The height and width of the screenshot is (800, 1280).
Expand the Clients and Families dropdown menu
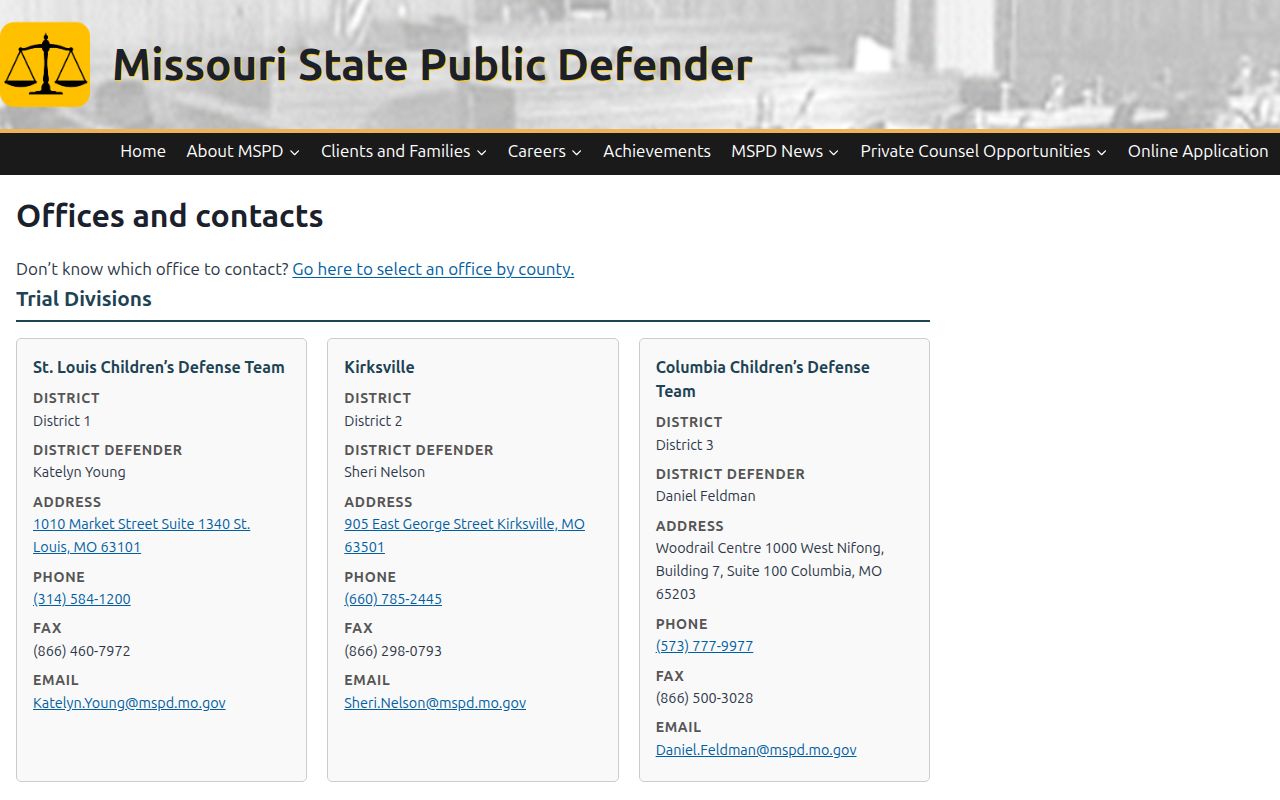pos(404,151)
